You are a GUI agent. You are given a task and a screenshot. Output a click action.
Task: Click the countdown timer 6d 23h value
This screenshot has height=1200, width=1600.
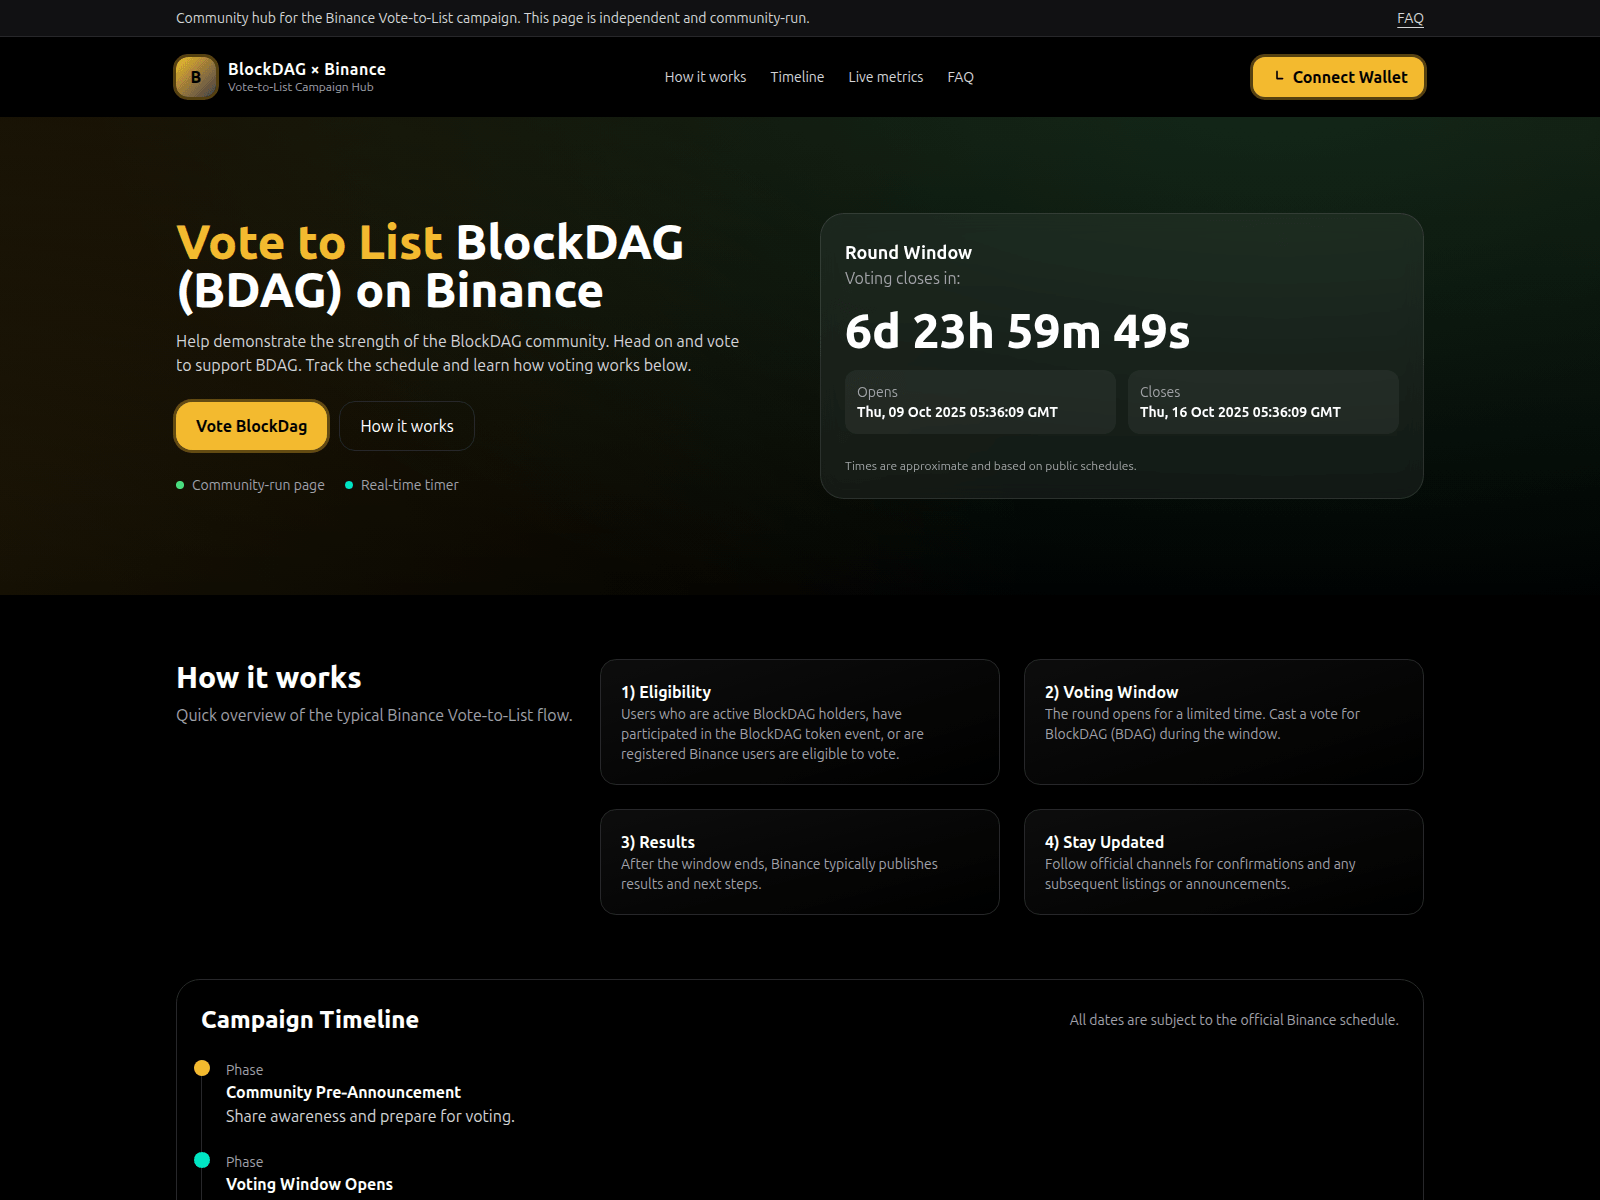coord(1018,331)
